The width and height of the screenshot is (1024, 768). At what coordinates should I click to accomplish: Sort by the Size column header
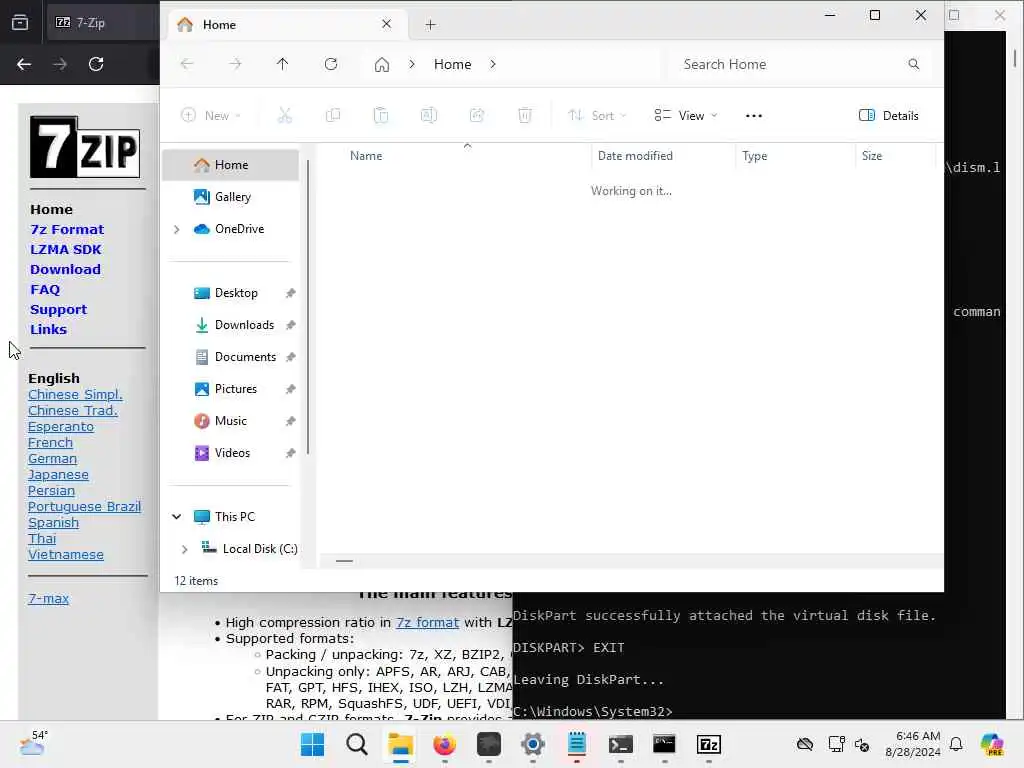pos(872,156)
